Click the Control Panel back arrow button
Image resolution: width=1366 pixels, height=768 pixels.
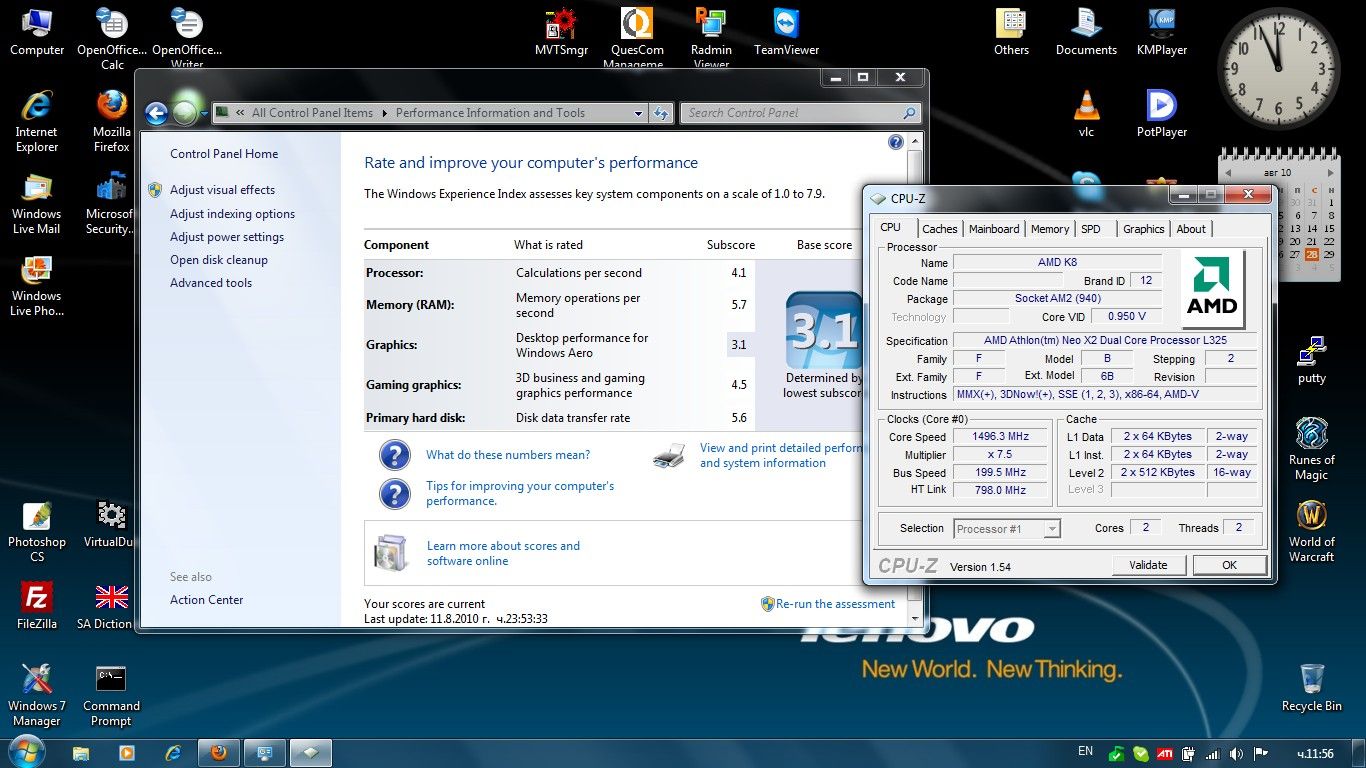point(156,113)
